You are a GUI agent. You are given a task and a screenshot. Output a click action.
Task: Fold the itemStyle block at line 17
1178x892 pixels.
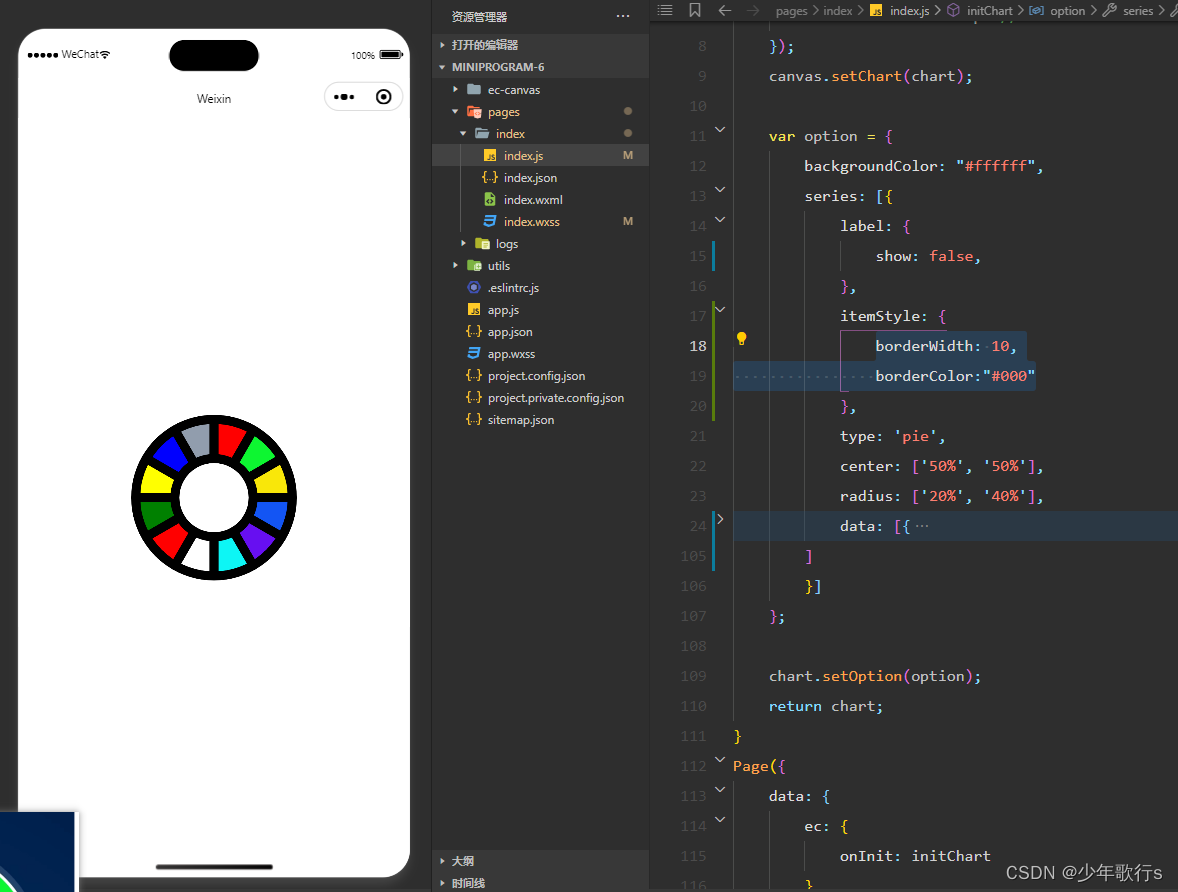pos(720,309)
